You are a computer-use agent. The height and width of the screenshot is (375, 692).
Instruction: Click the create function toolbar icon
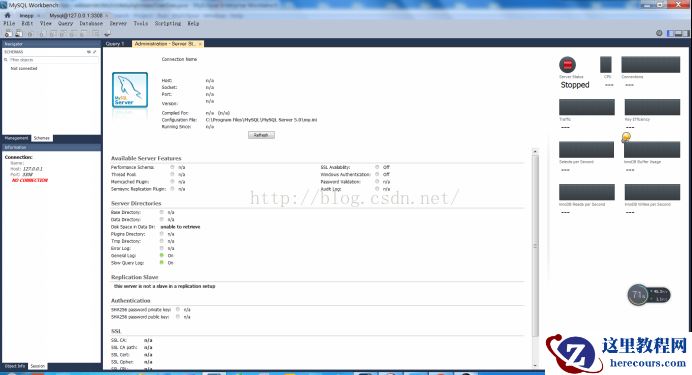(84, 34)
